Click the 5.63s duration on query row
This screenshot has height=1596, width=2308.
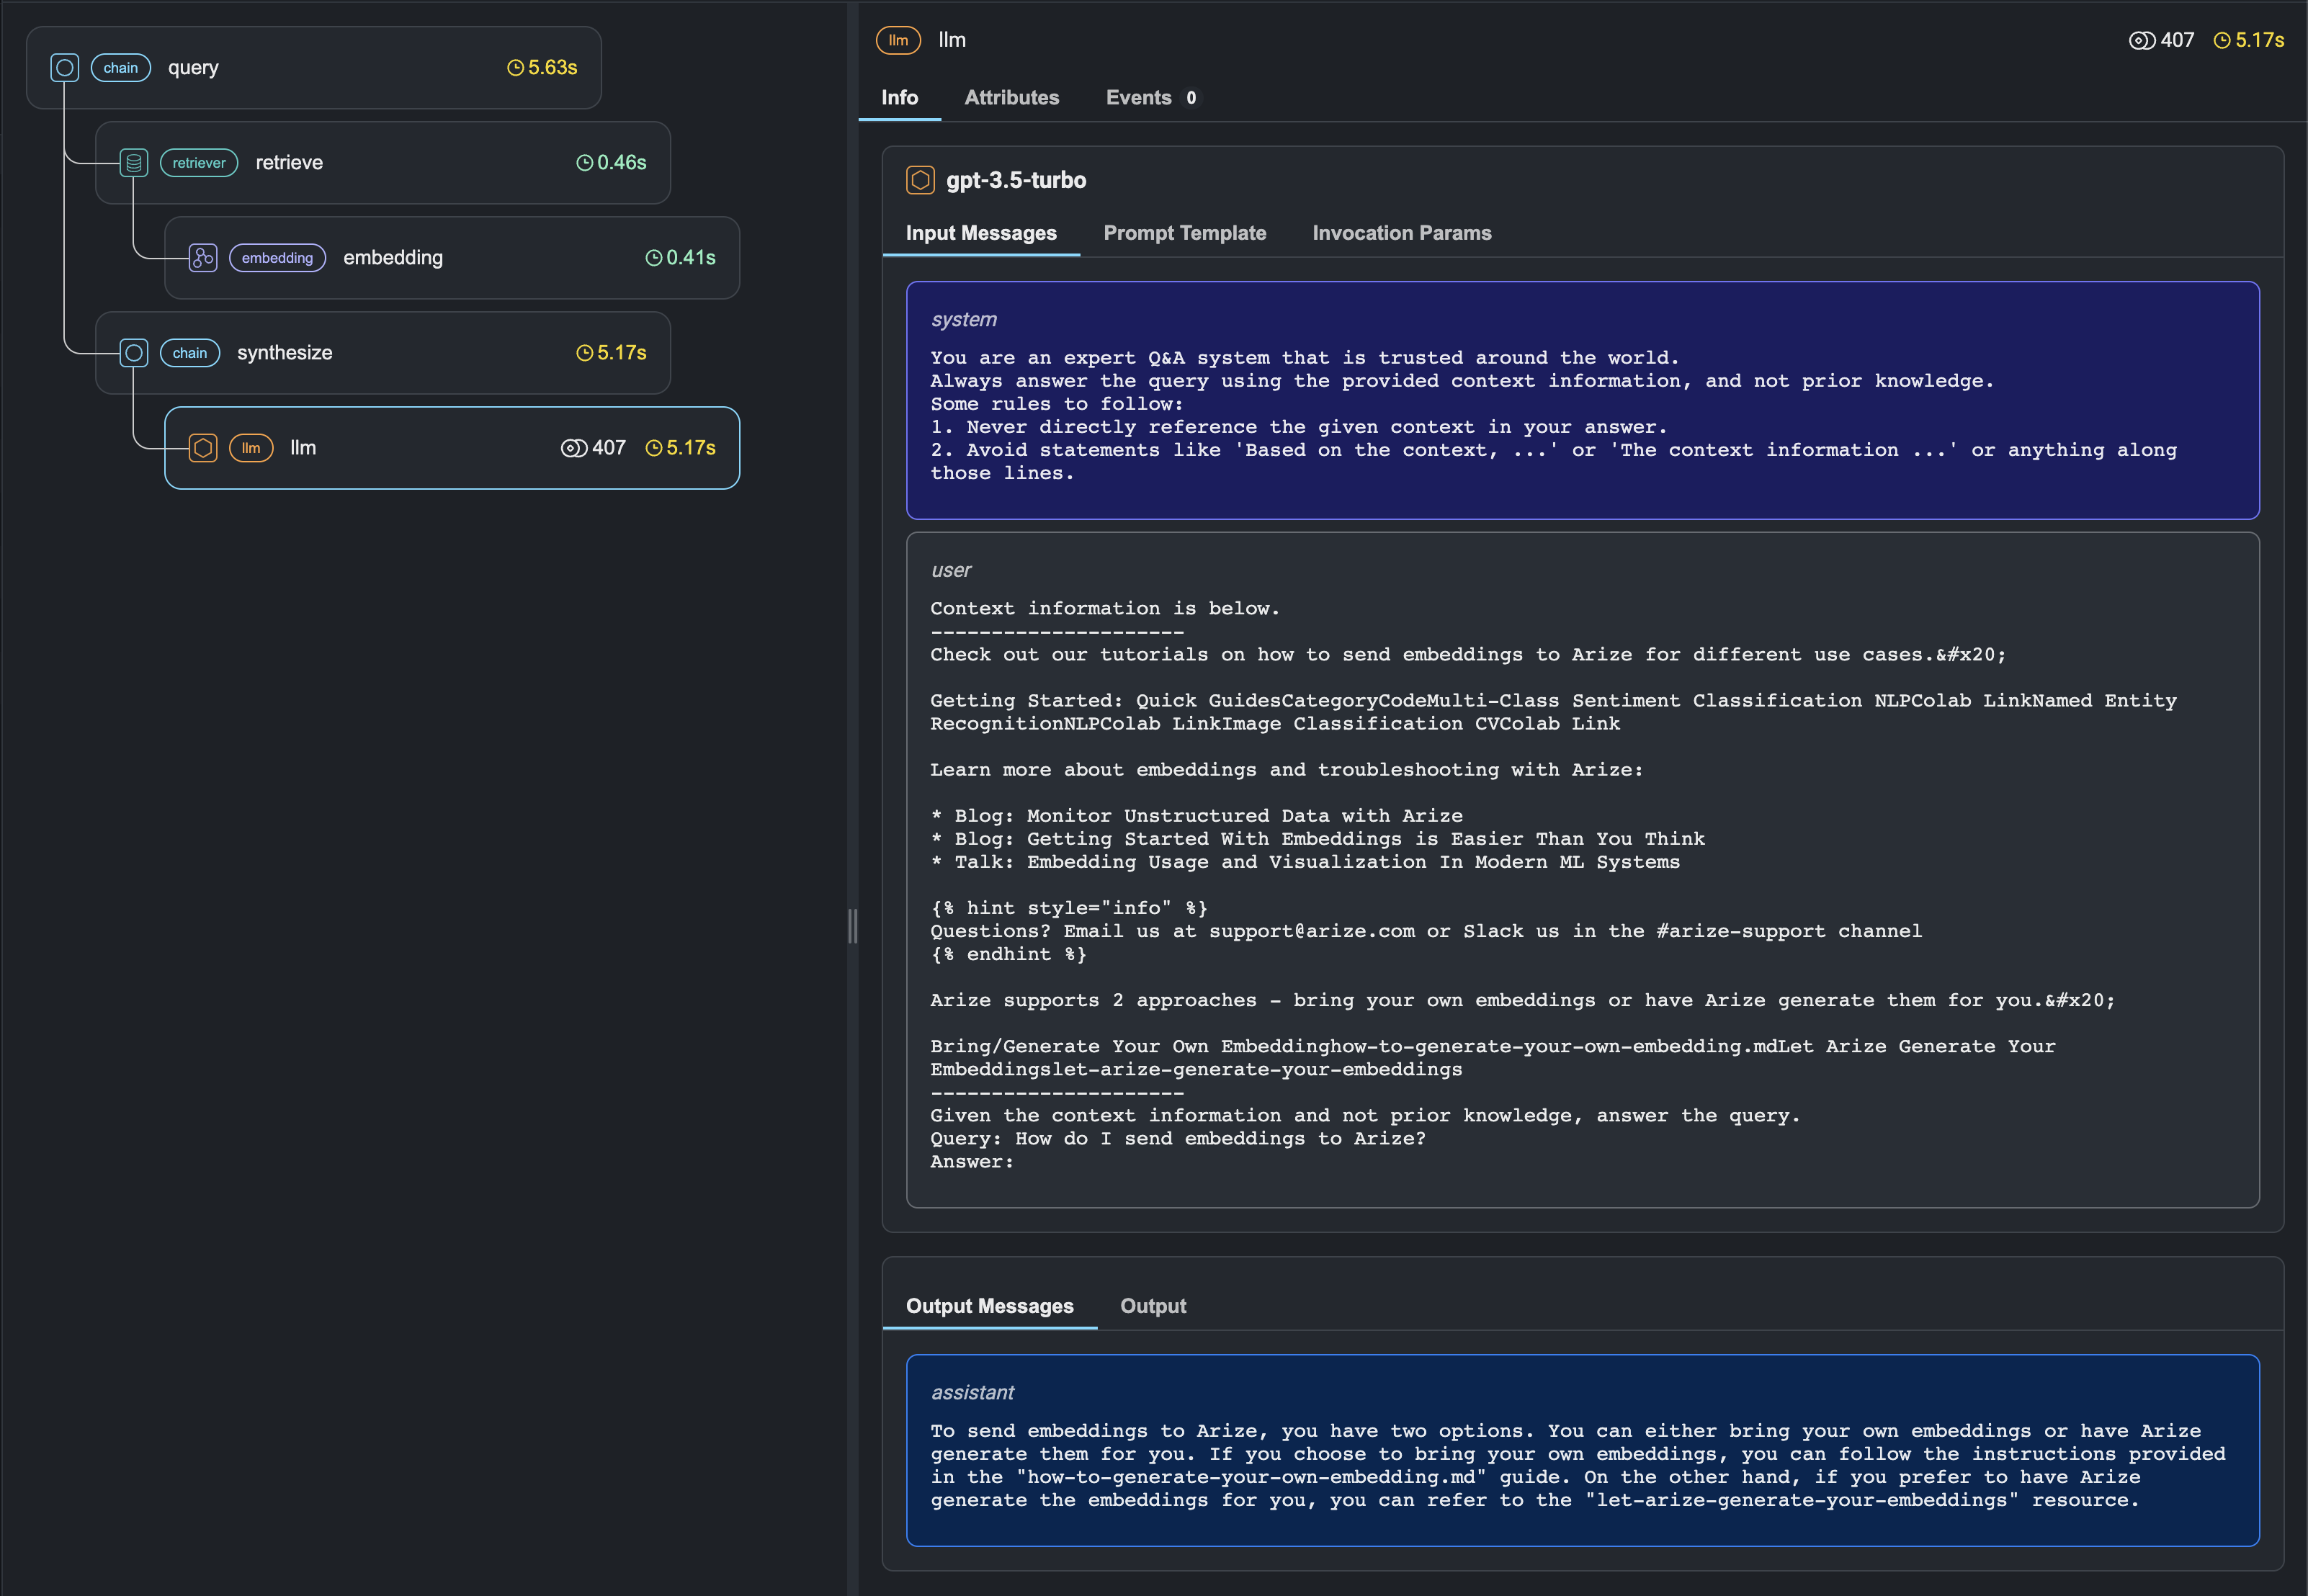point(553,68)
